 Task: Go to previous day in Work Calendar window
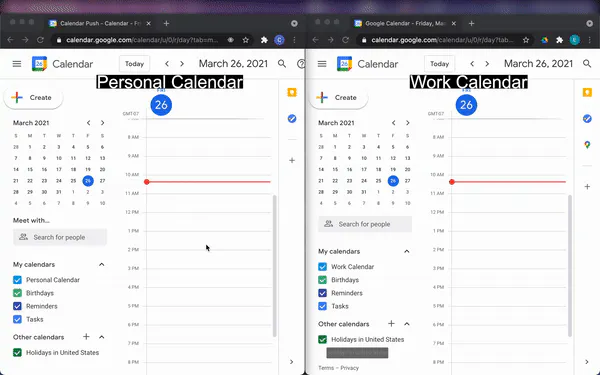click(x=472, y=64)
